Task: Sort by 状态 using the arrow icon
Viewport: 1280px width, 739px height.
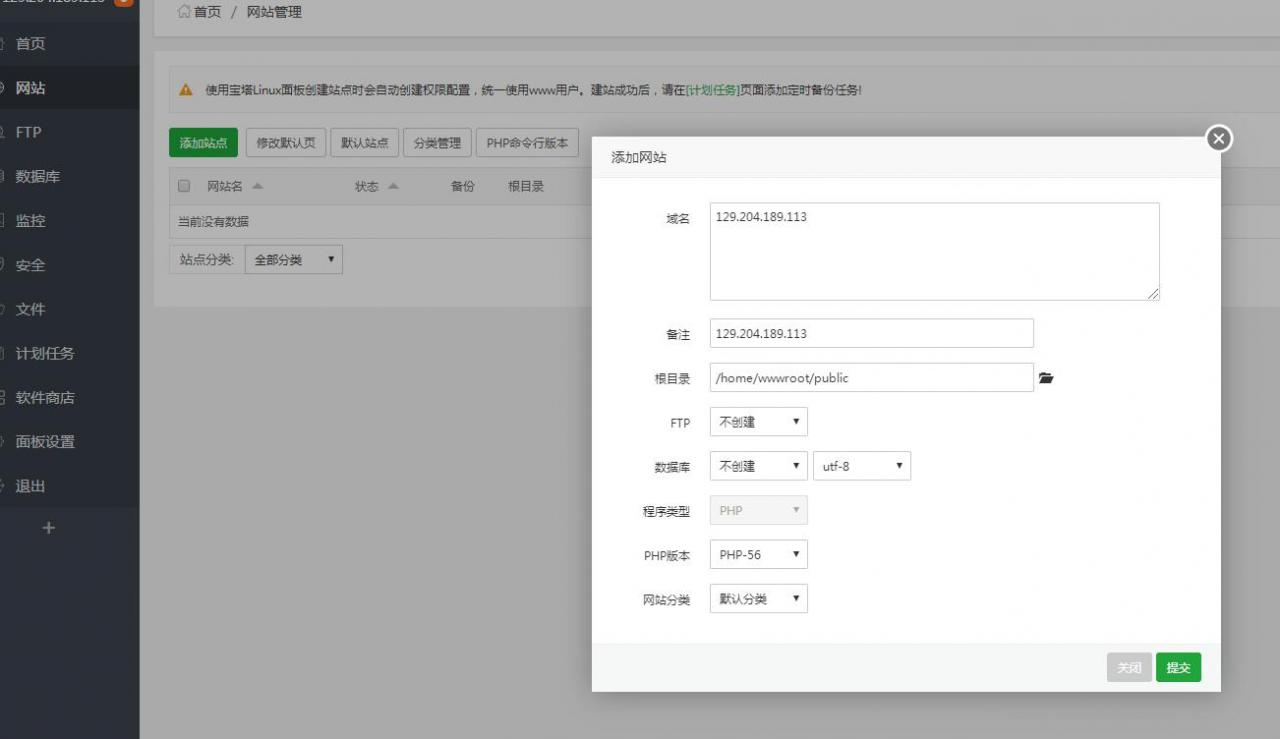Action: pyautogui.click(x=393, y=186)
